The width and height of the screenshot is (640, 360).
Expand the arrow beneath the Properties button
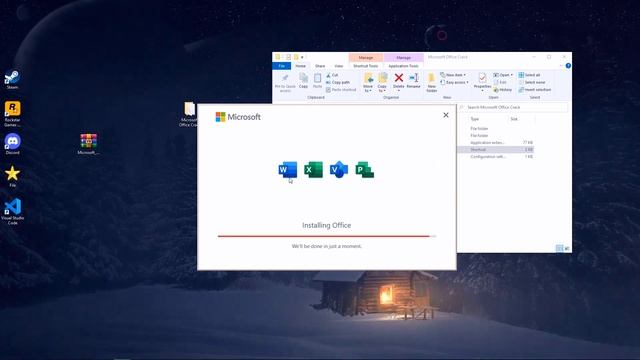tap(482, 91)
